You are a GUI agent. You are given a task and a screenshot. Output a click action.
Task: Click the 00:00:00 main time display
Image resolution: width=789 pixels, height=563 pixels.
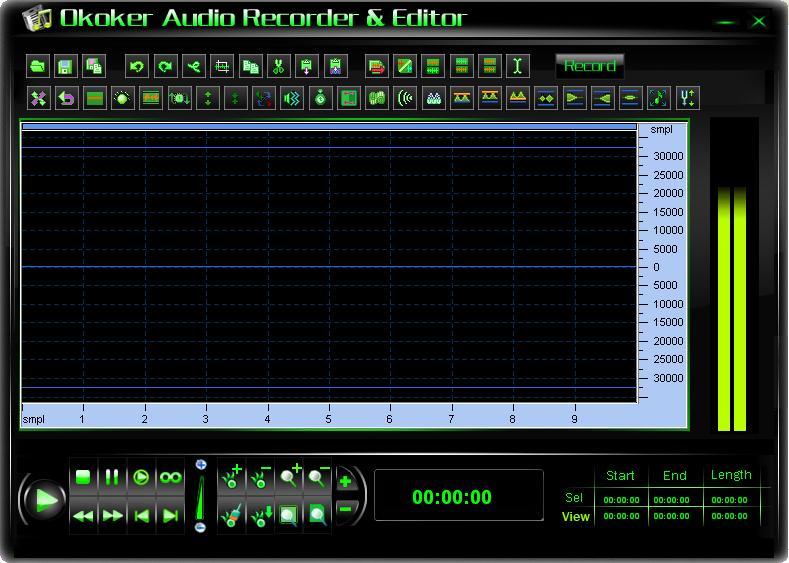[x=451, y=497]
